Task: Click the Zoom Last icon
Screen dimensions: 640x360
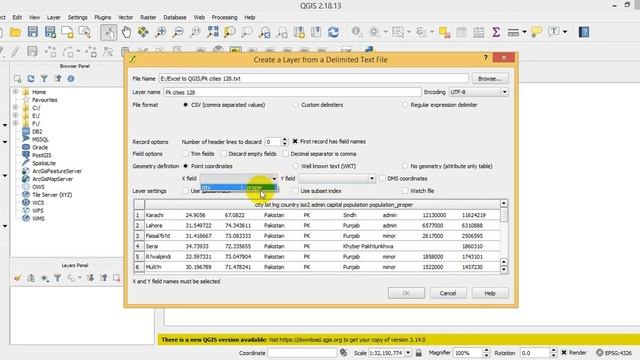Action: point(264,32)
